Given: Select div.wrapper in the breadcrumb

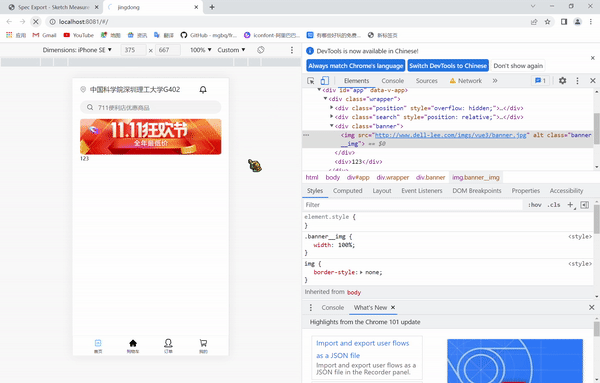Looking at the screenshot, I should pyautogui.click(x=393, y=177).
